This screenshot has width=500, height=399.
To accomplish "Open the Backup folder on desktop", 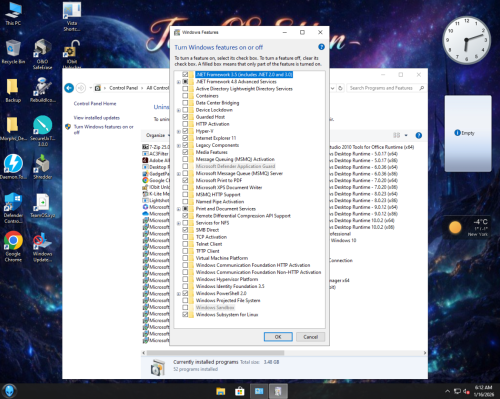I will click(13, 90).
